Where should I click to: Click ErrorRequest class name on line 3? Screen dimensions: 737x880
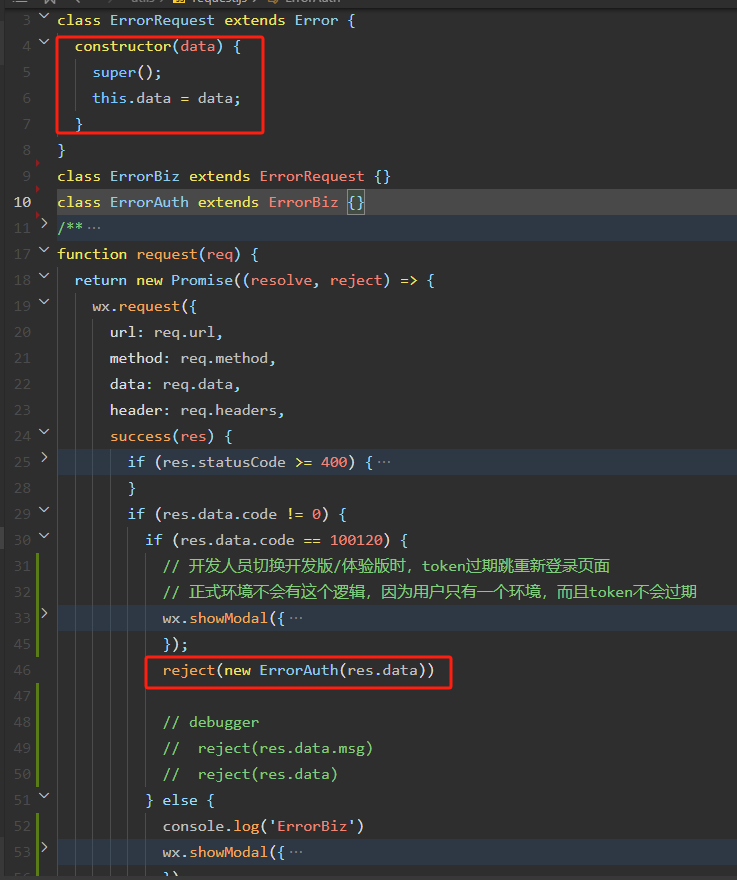click(x=162, y=20)
